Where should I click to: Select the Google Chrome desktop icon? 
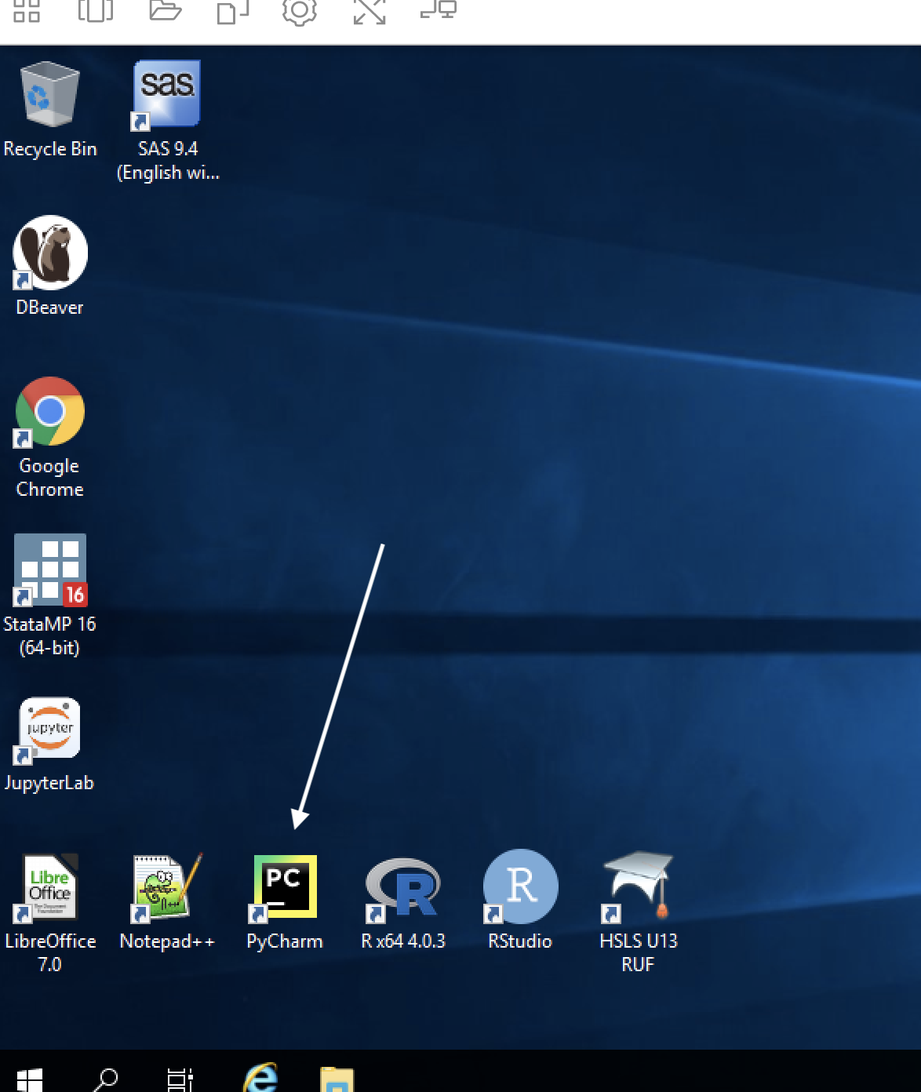coord(50,412)
